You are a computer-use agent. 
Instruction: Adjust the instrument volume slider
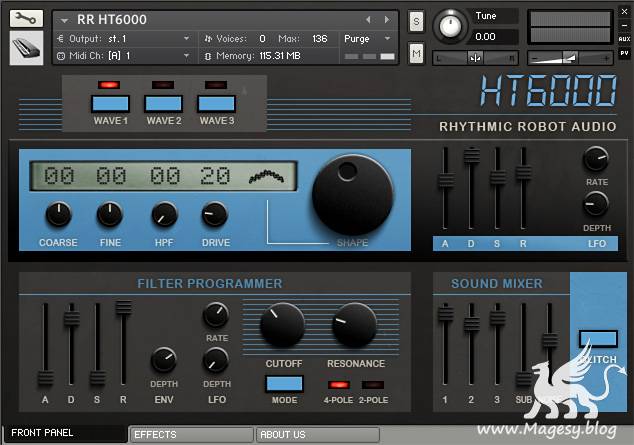570,59
